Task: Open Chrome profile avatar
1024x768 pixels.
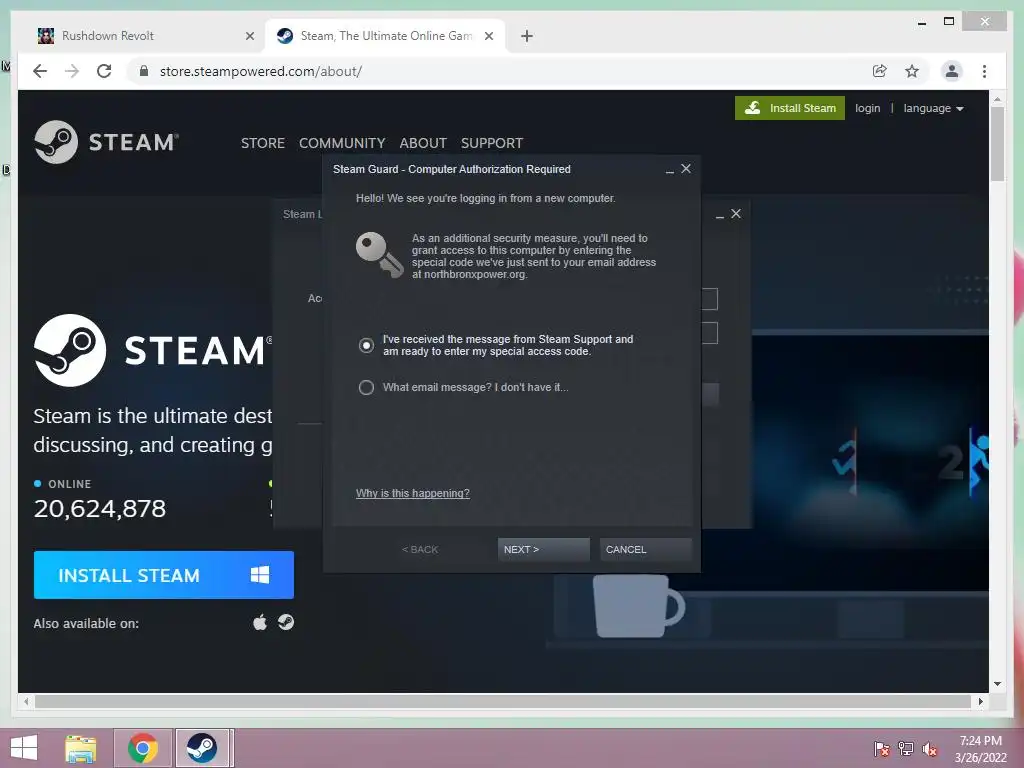Action: (952, 71)
